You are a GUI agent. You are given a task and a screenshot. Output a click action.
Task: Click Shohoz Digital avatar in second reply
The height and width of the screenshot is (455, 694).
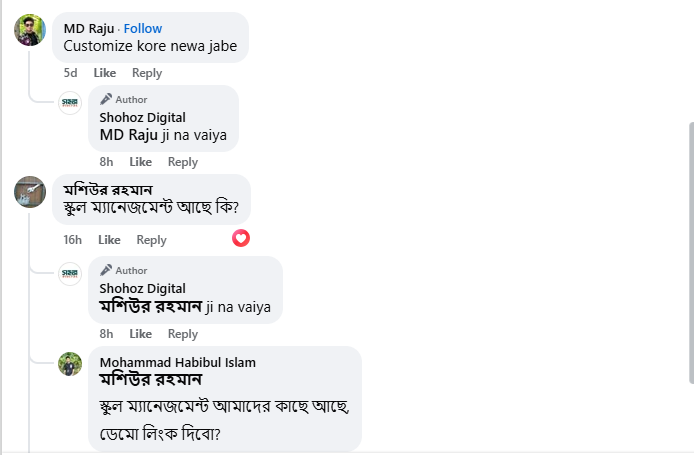point(70,274)
